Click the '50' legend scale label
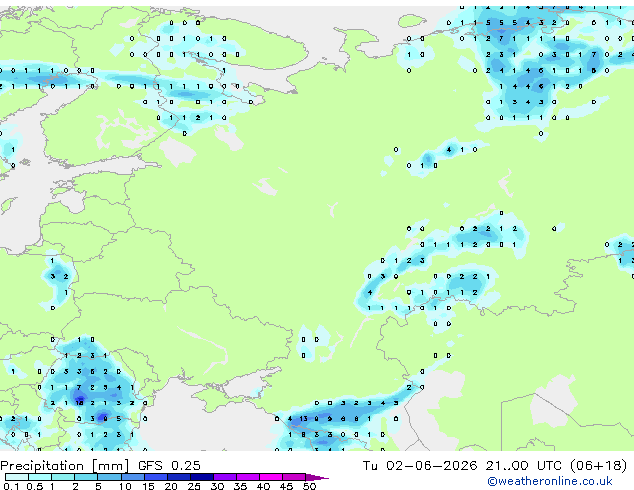The image size is (634, 490). click(309, 486)
